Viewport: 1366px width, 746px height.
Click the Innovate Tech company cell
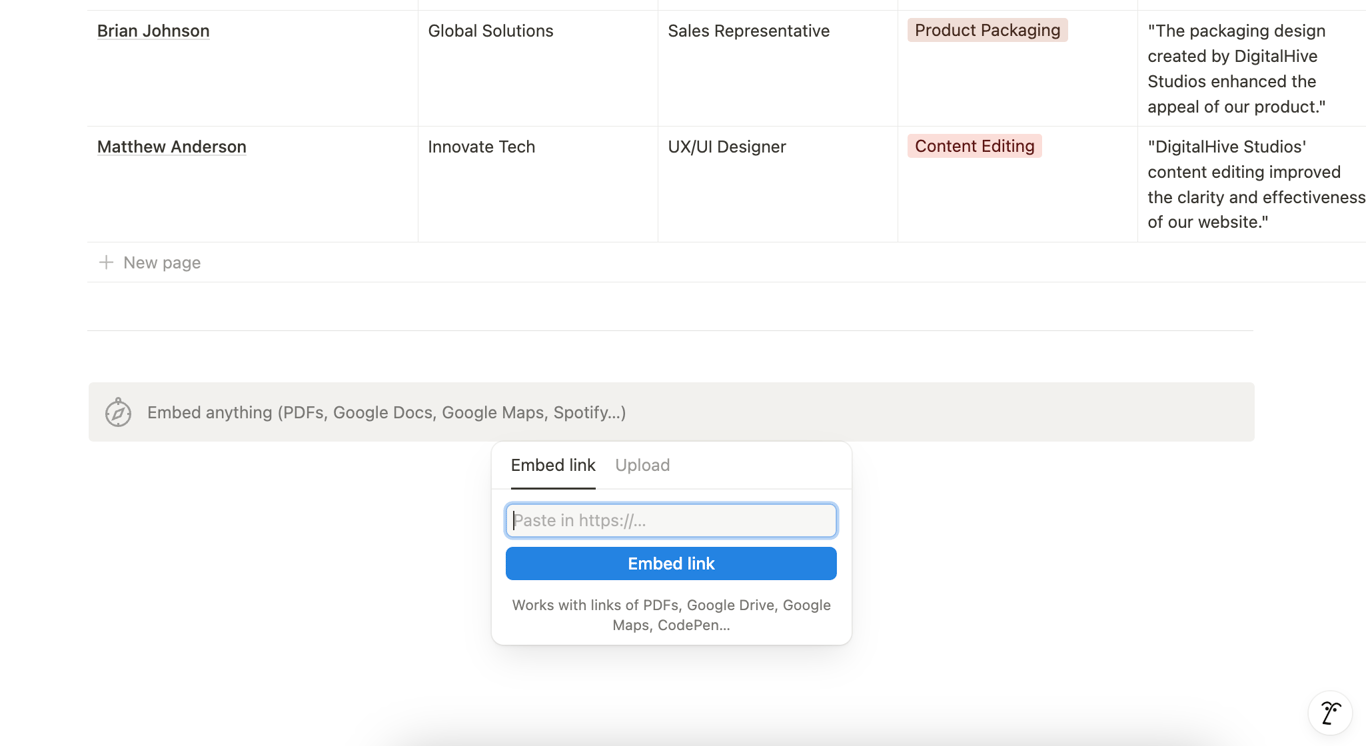pyautogui.click(x=481, y=147)
